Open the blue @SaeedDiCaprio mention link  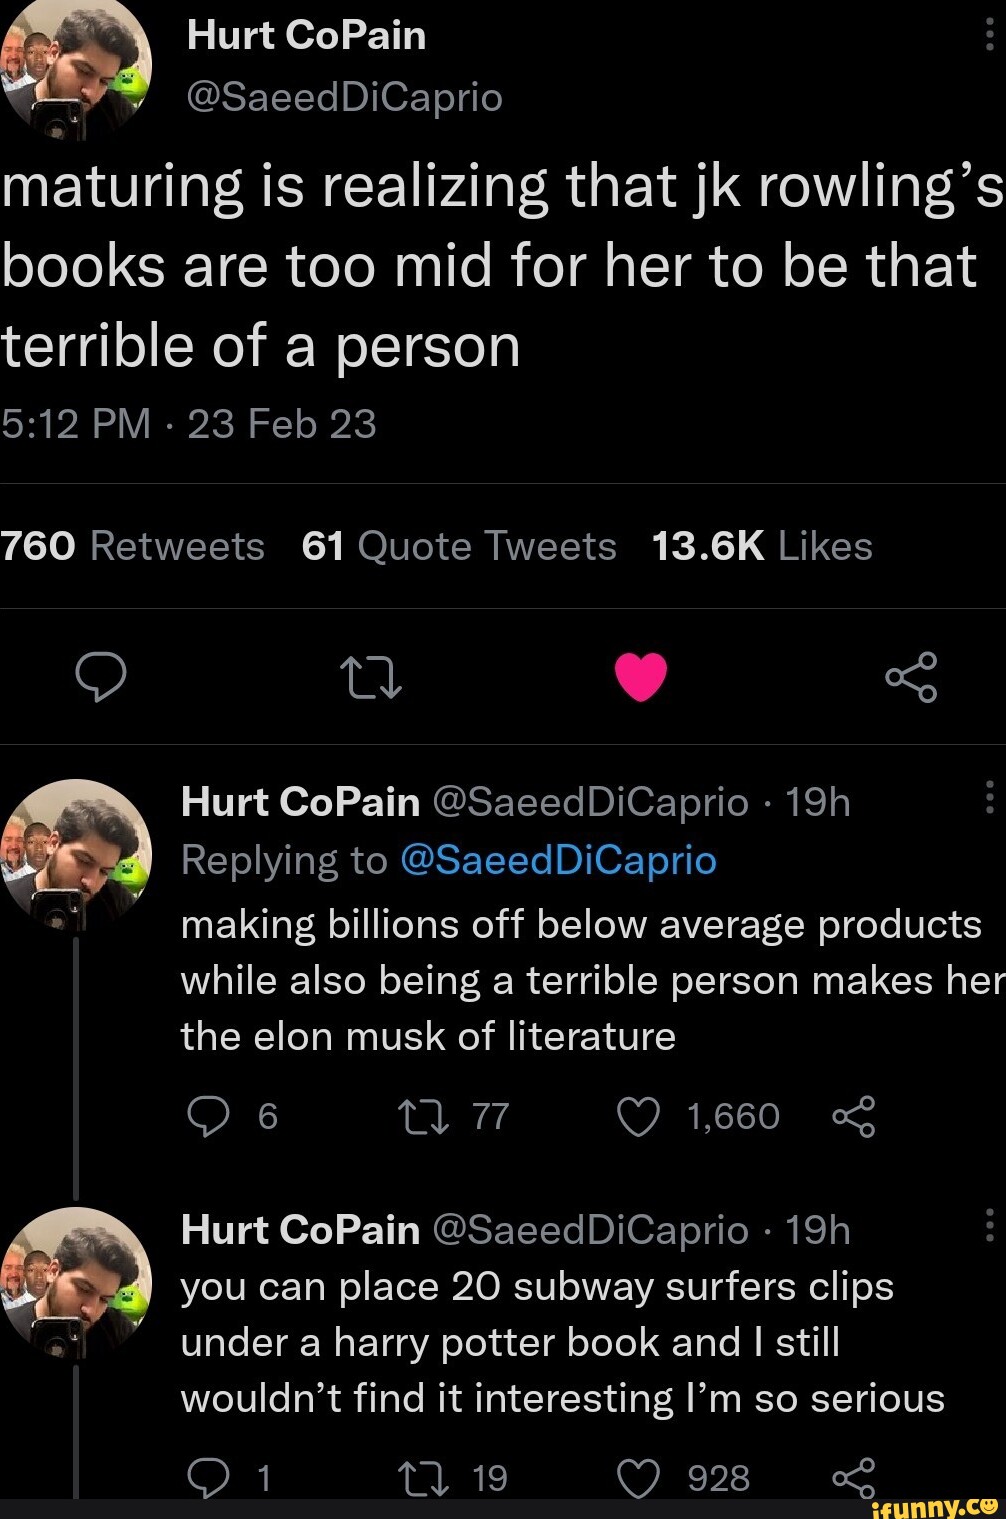[558, 860]
